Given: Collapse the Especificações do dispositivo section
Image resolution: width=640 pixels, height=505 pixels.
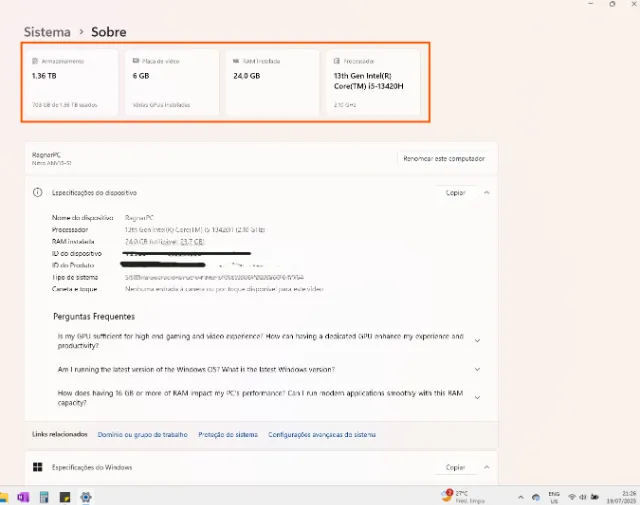Looking at the screenshot, I should tap(486, 192).
